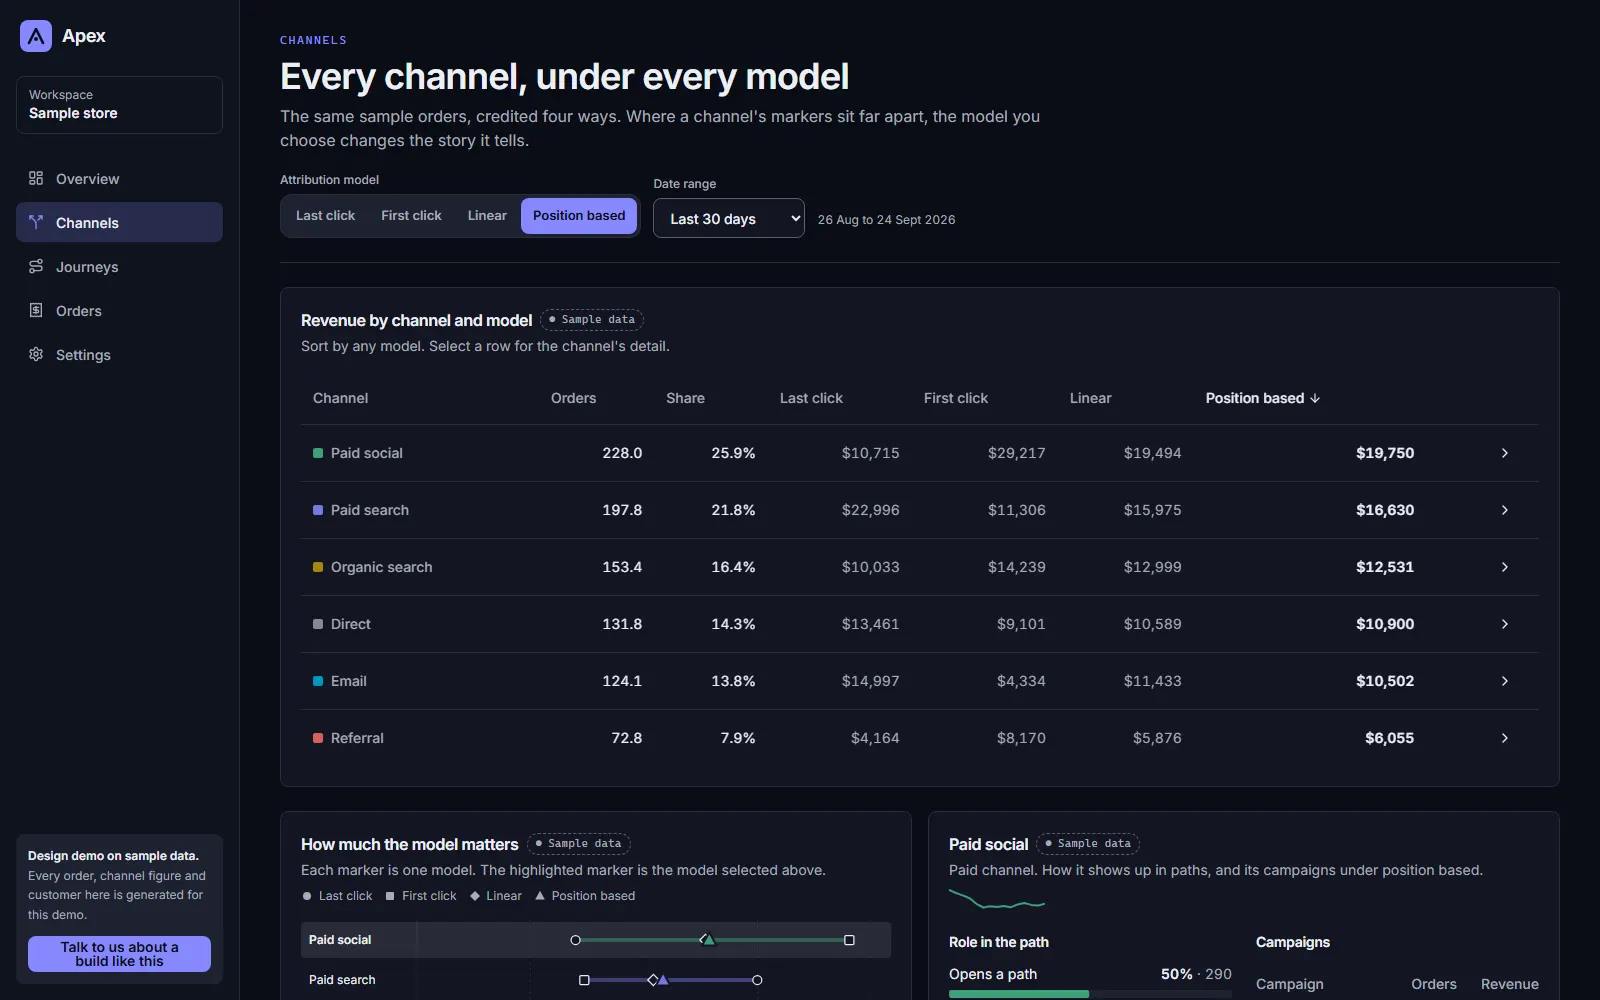Image resolution: width=1600 pixels, height=1000 pixels.
Task: Click the Paid social position based value $19,750
Action: [1385, 453]
